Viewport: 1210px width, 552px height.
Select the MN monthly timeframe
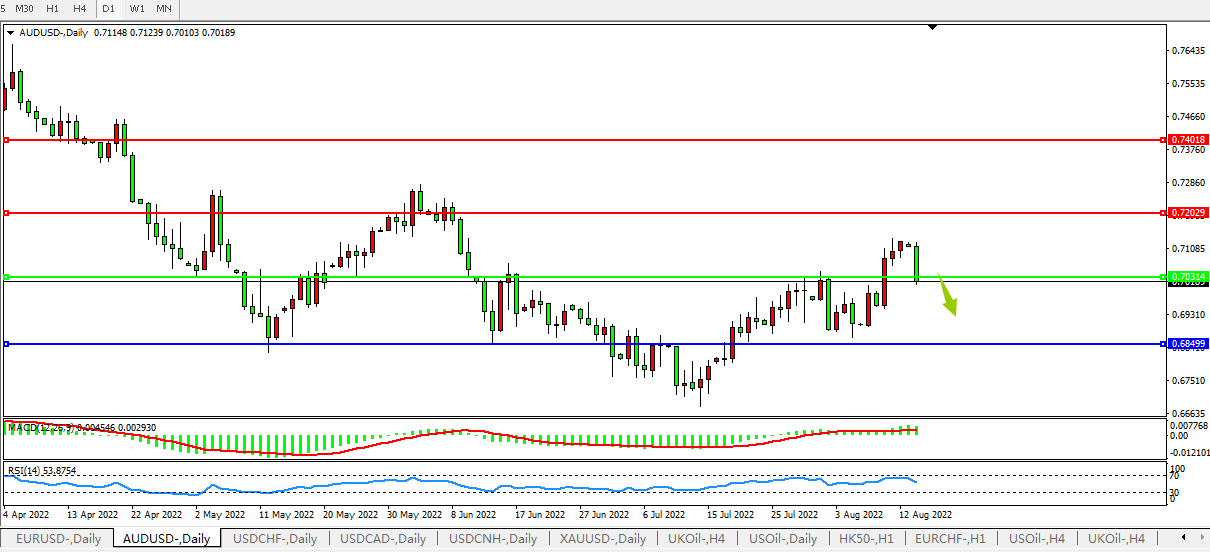pos(164,9)
